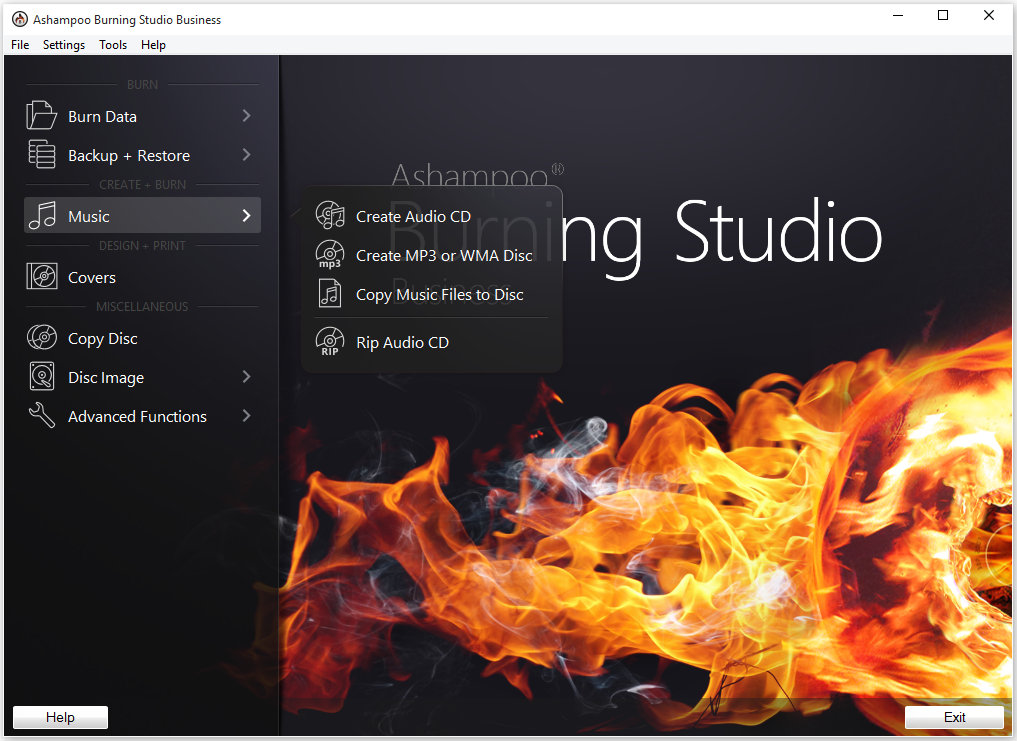Expand the Advanced Functions submenu arrow
The width and height of the screenshot is (1017, 741).
[246, 415]
